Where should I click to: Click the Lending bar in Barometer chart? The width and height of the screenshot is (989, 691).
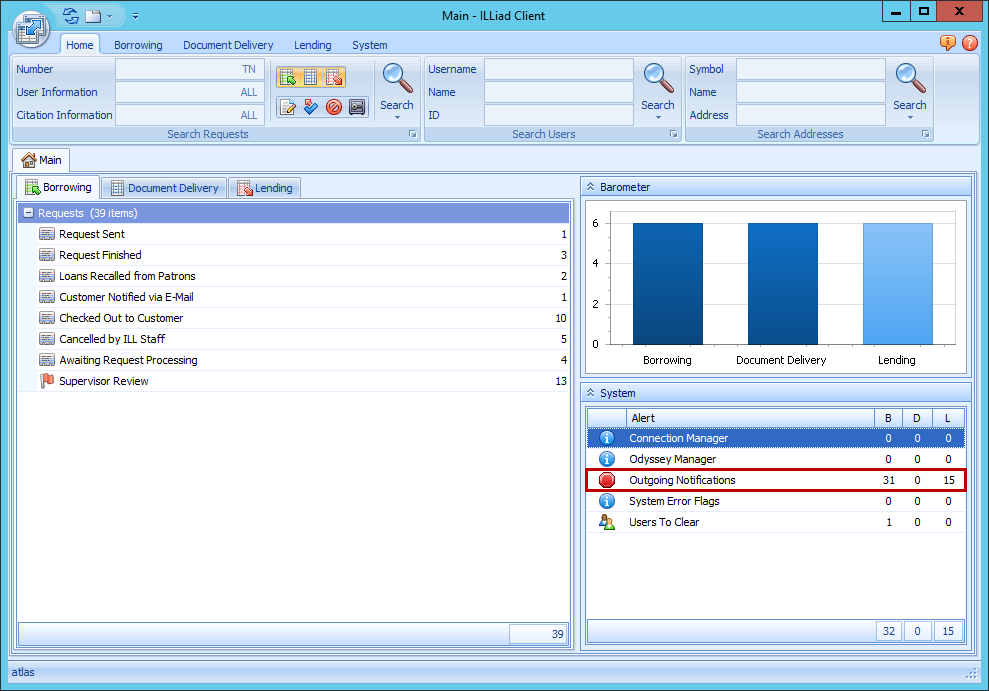897,283
